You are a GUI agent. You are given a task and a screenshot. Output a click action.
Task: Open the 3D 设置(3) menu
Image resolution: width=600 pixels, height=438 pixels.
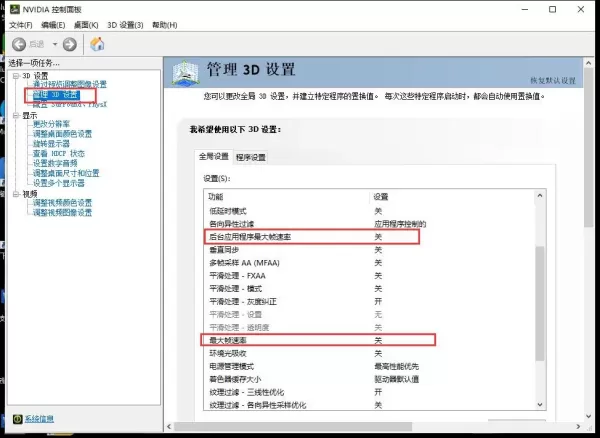(x=125, y=25)
